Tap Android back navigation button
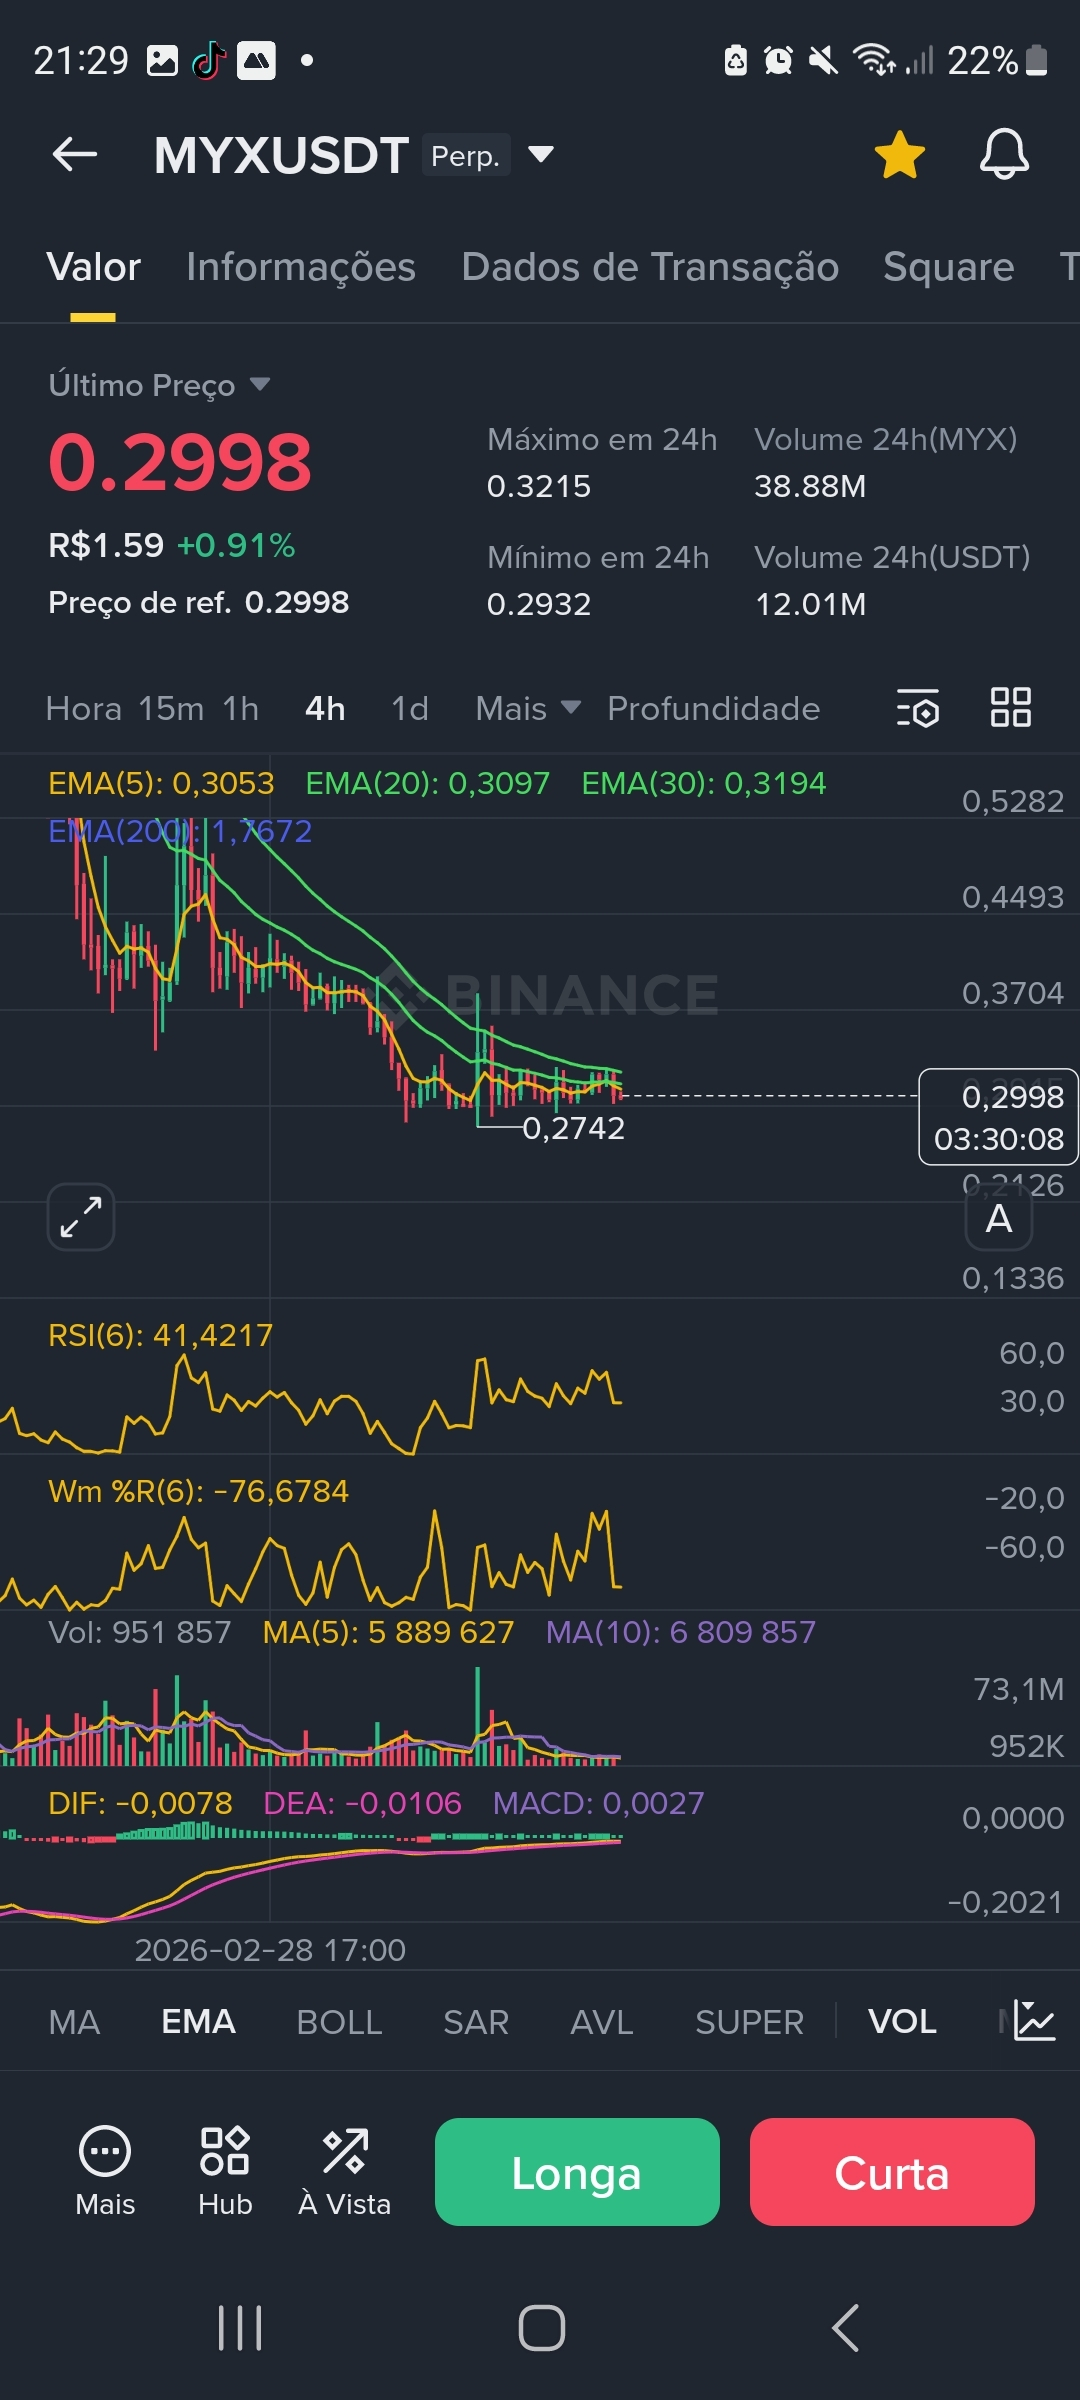This screenshot has width=1080, height=2400. click(x=846, y=2328)
